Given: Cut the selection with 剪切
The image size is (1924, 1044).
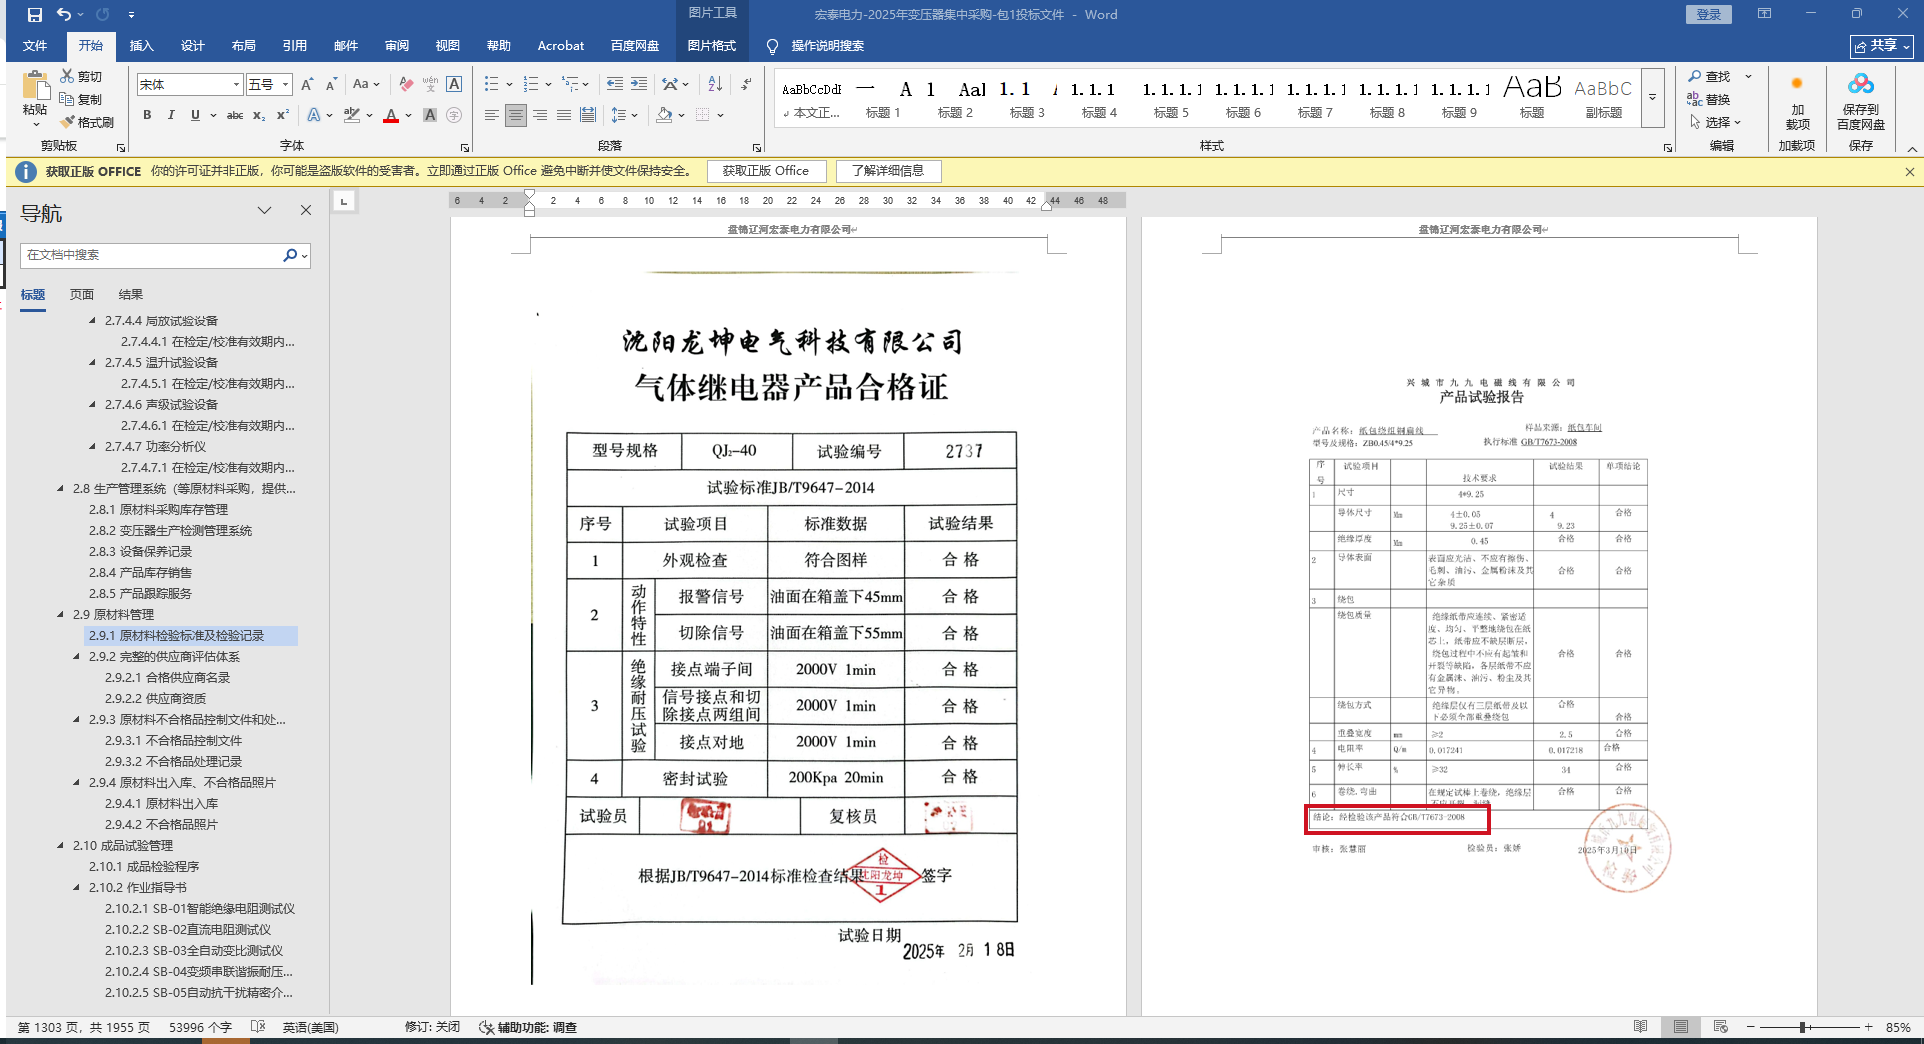Looking at the screenshot, I should pos(81,76).
